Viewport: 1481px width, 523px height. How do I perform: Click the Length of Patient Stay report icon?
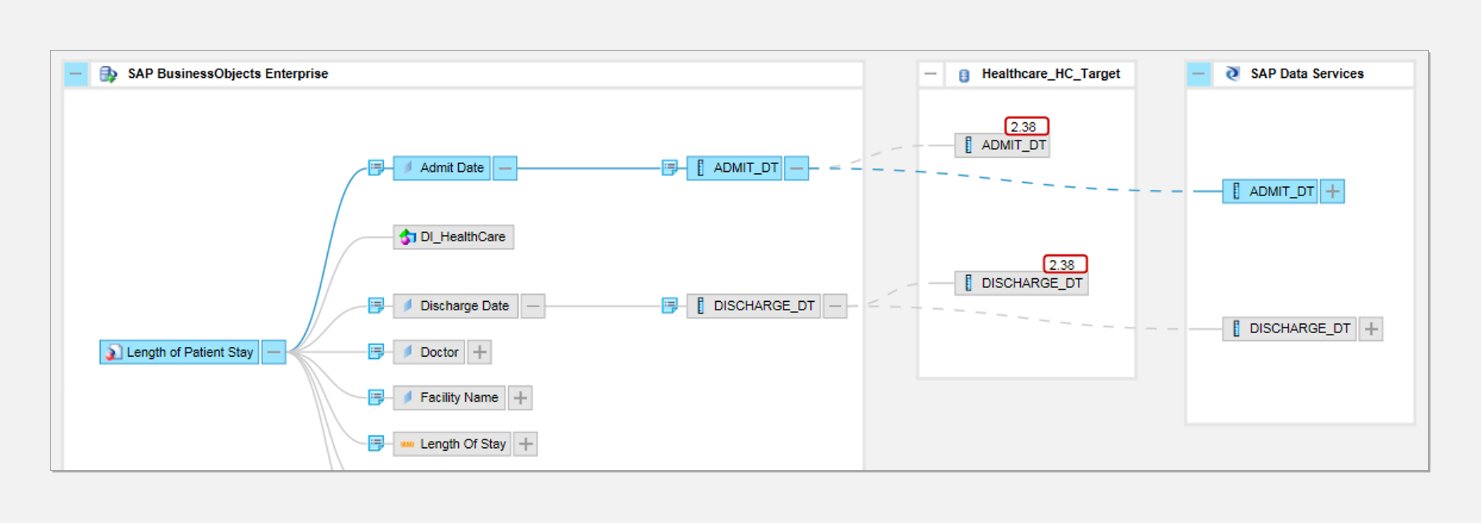coord(114,352)
